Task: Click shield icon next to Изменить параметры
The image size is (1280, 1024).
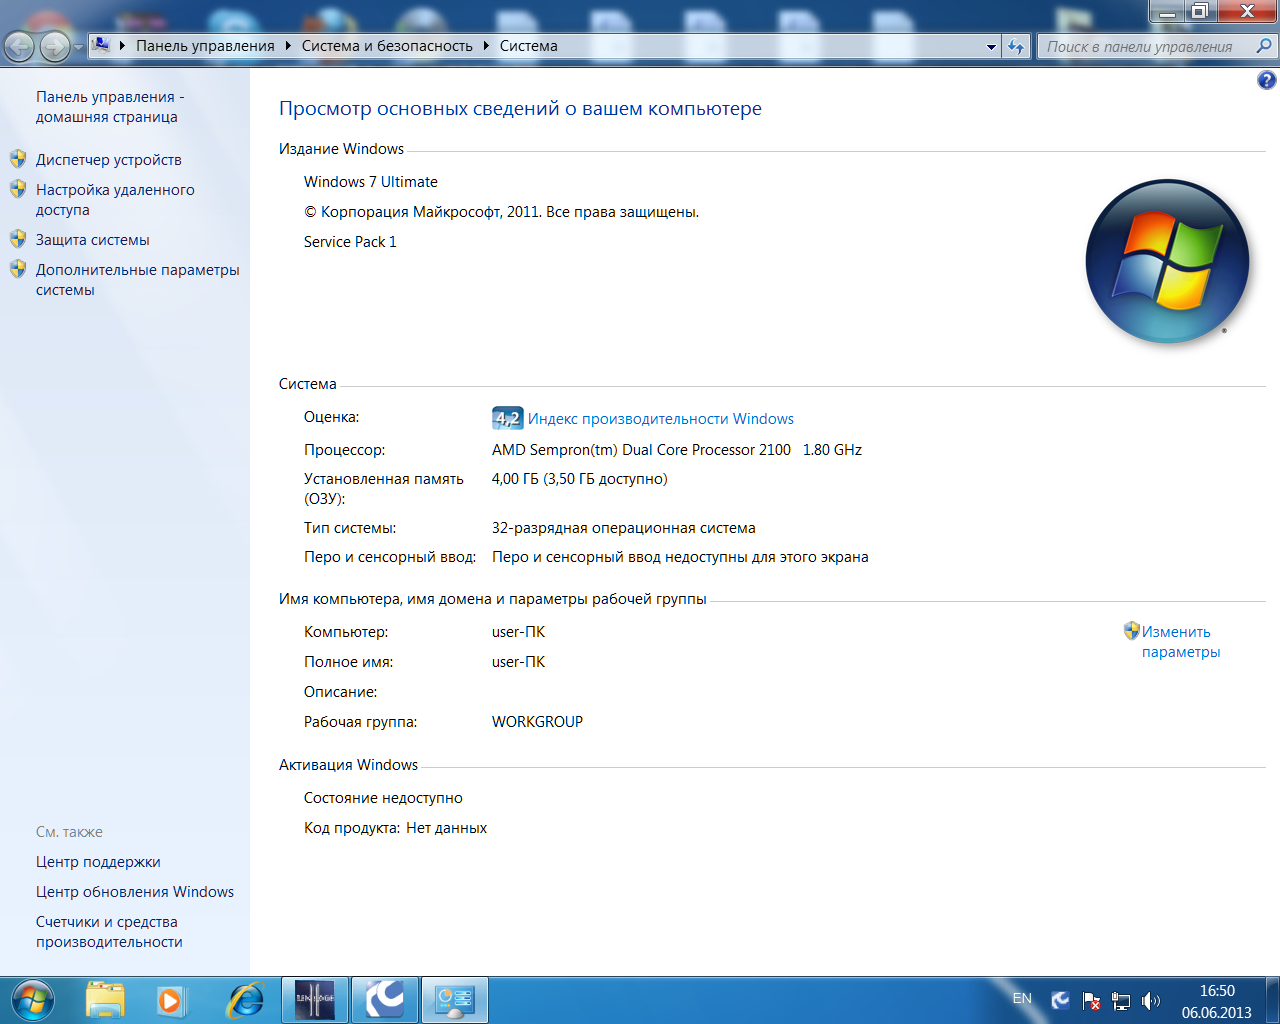Action: pyautogui.click(x=1132, y=631)
